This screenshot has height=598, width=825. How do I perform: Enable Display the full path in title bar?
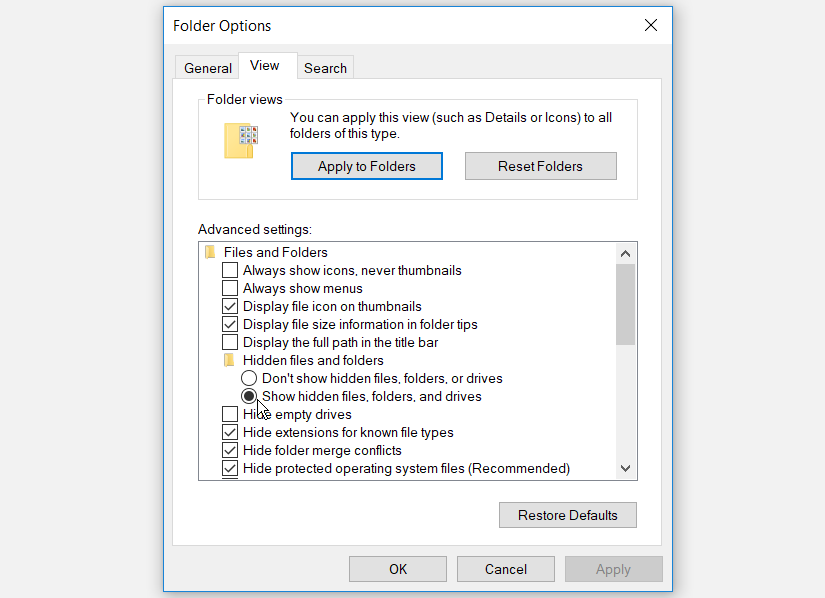230,342
